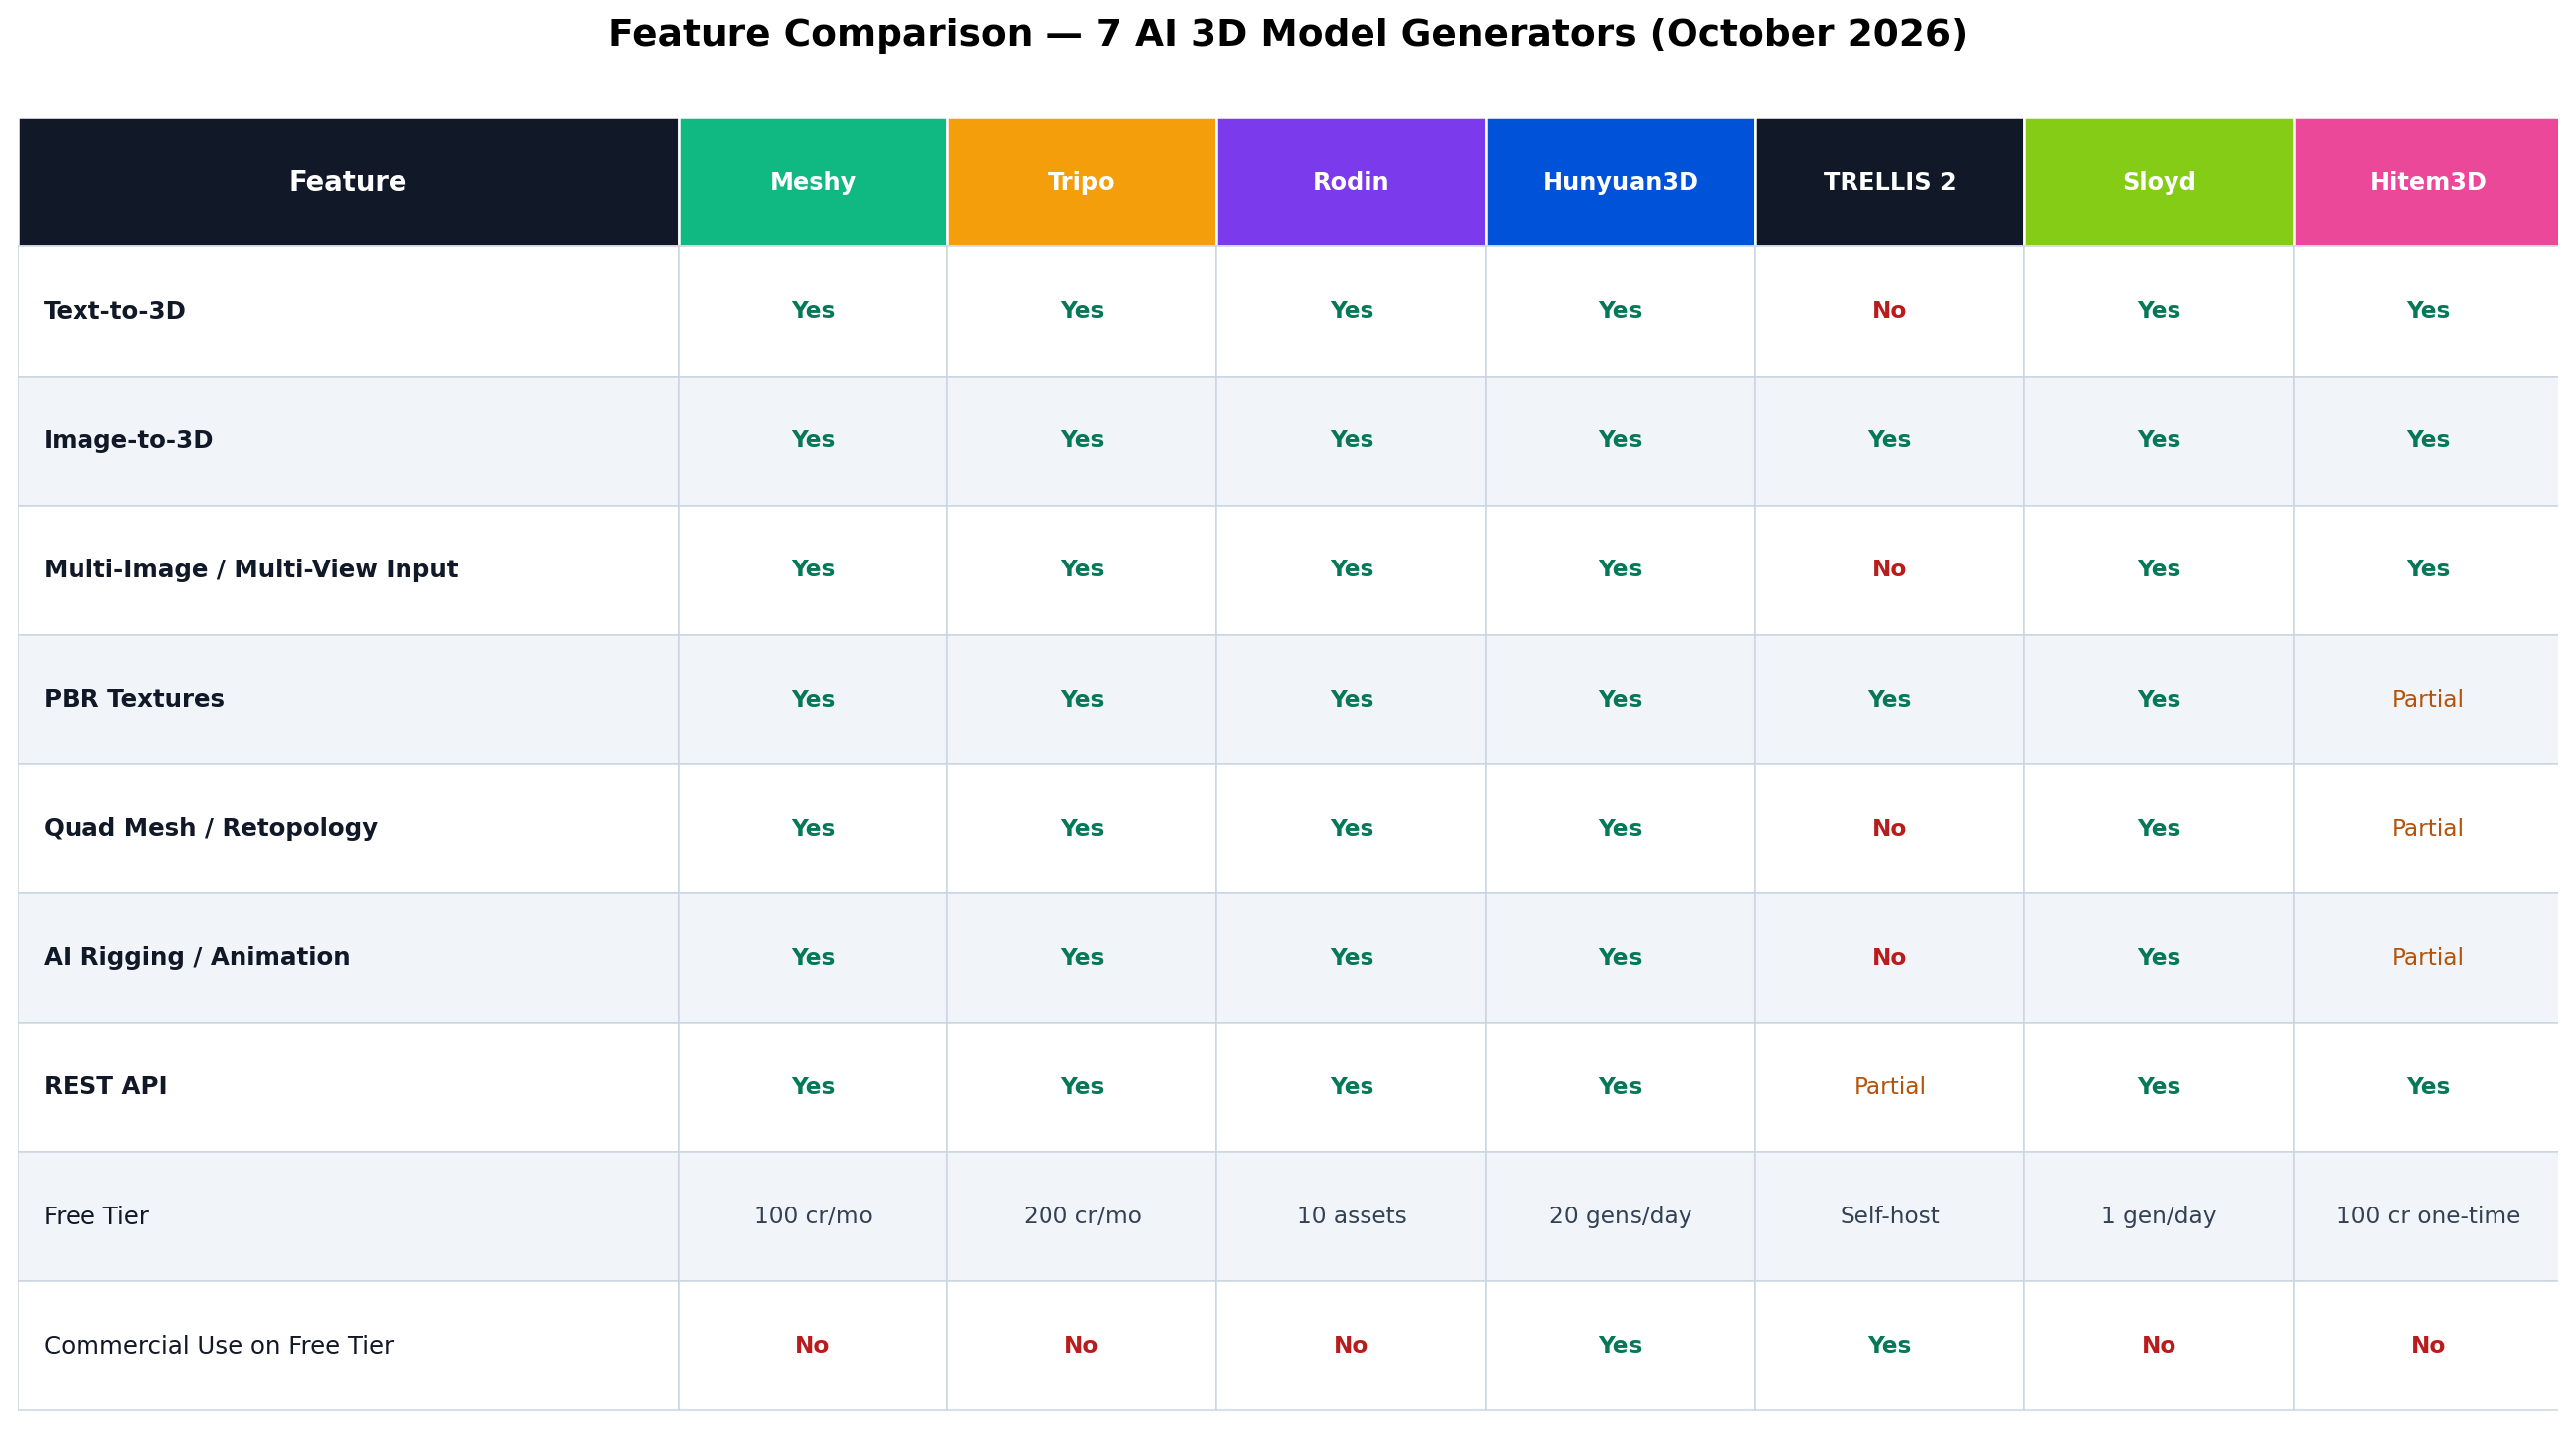Click the Meshy column header
Image resolution: width=2576 pixels, height=1448 pixels.
pyautogui.click(x=812, y=182)
